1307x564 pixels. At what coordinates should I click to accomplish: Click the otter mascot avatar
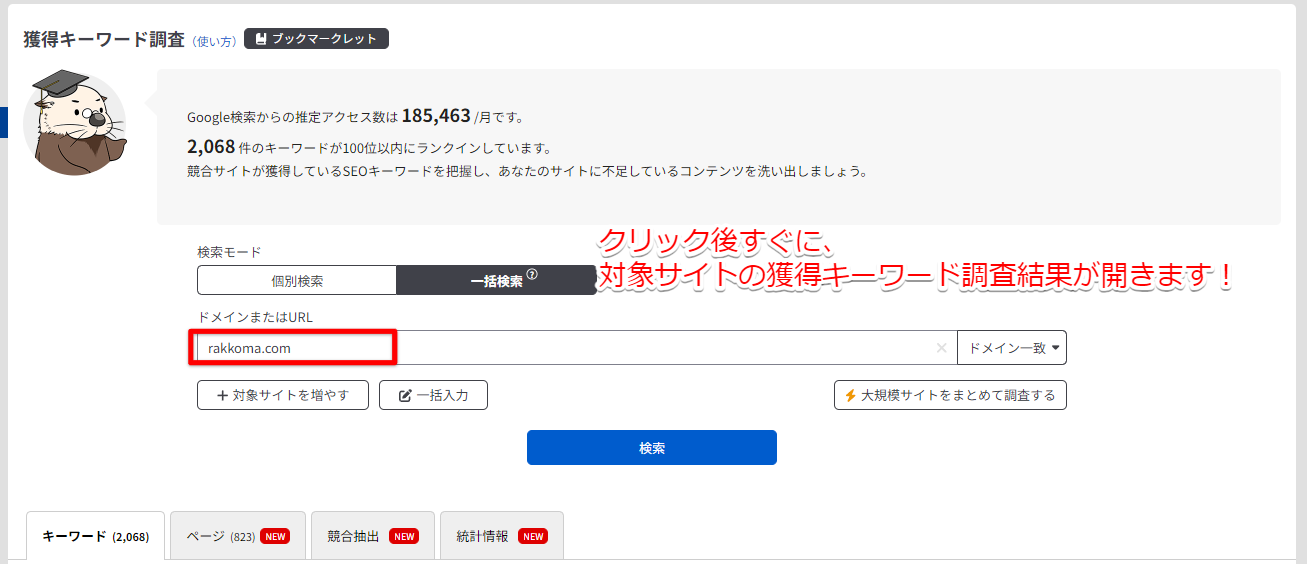(75, 123)
